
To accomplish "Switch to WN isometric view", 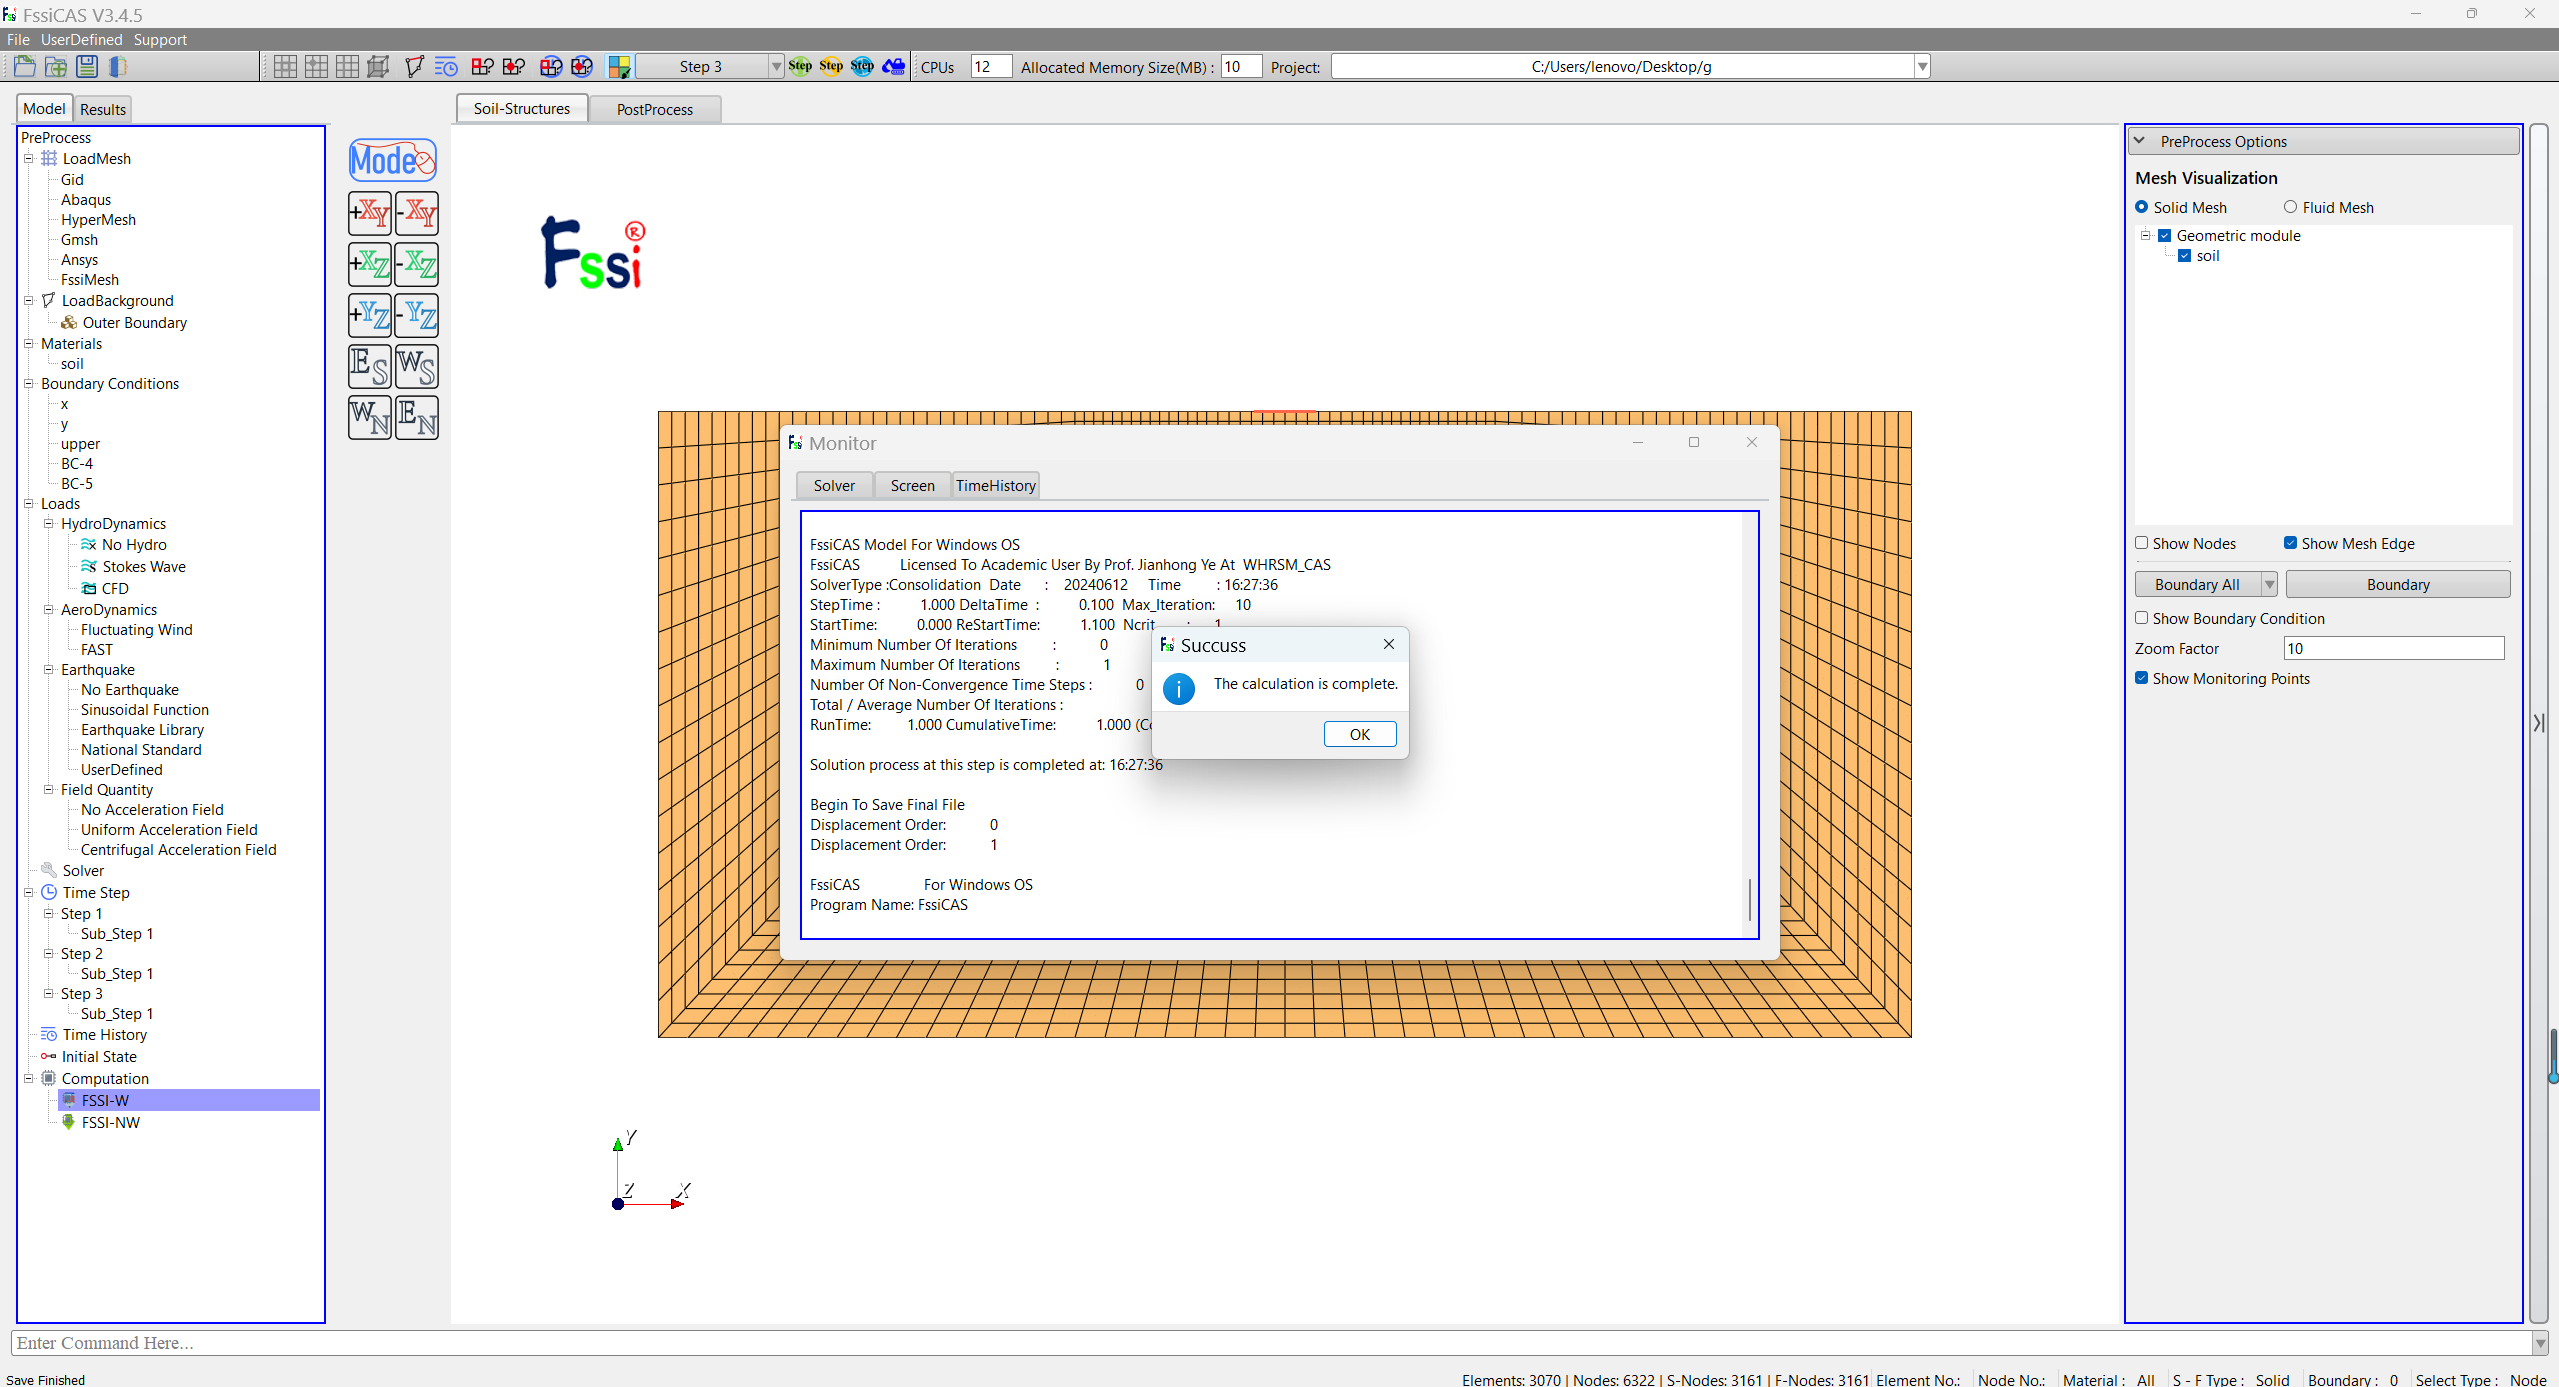I will 370,417.
